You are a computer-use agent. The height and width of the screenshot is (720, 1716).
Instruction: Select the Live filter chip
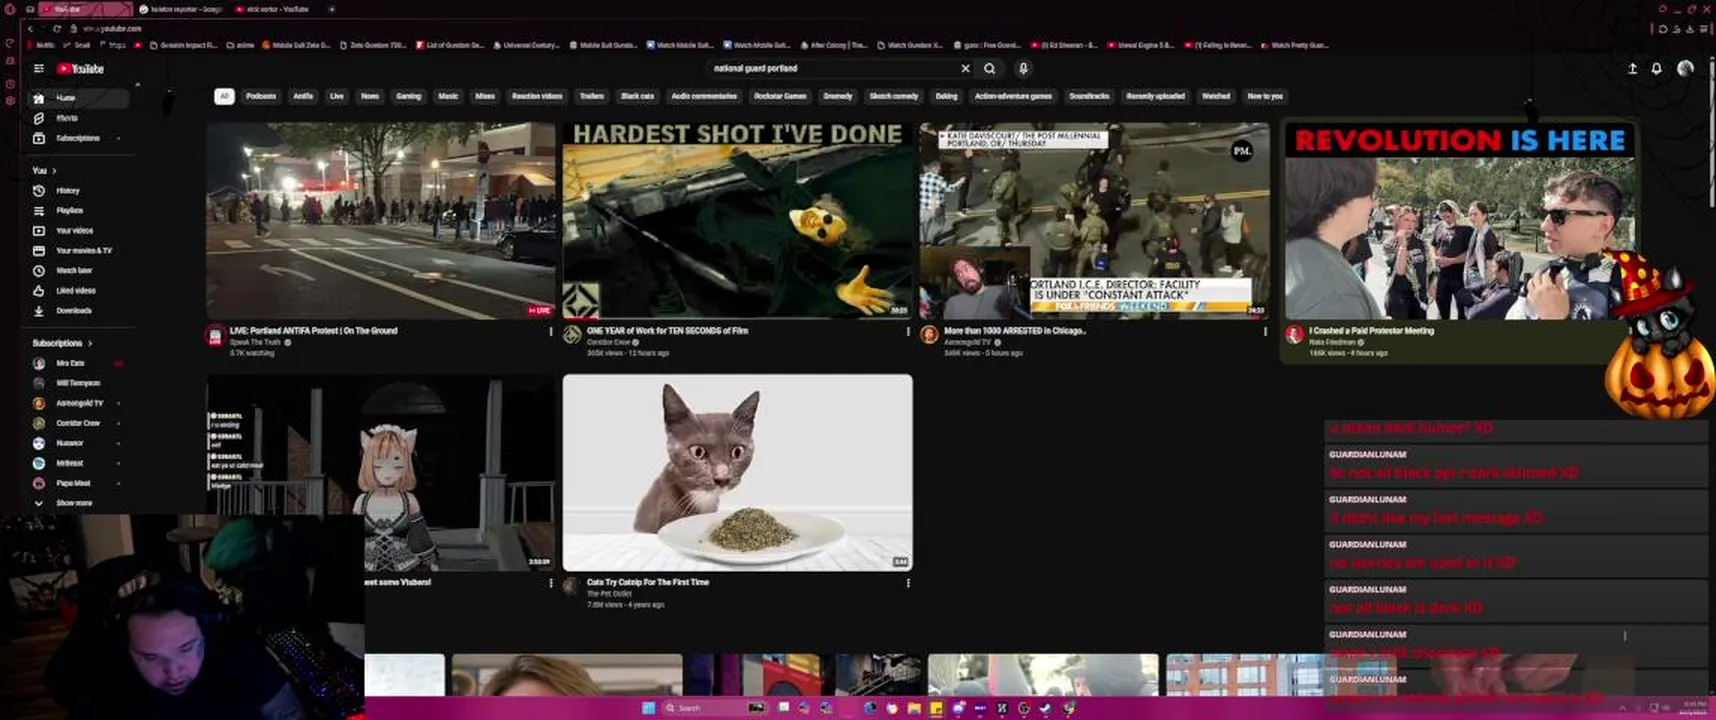tap(337, 96)
